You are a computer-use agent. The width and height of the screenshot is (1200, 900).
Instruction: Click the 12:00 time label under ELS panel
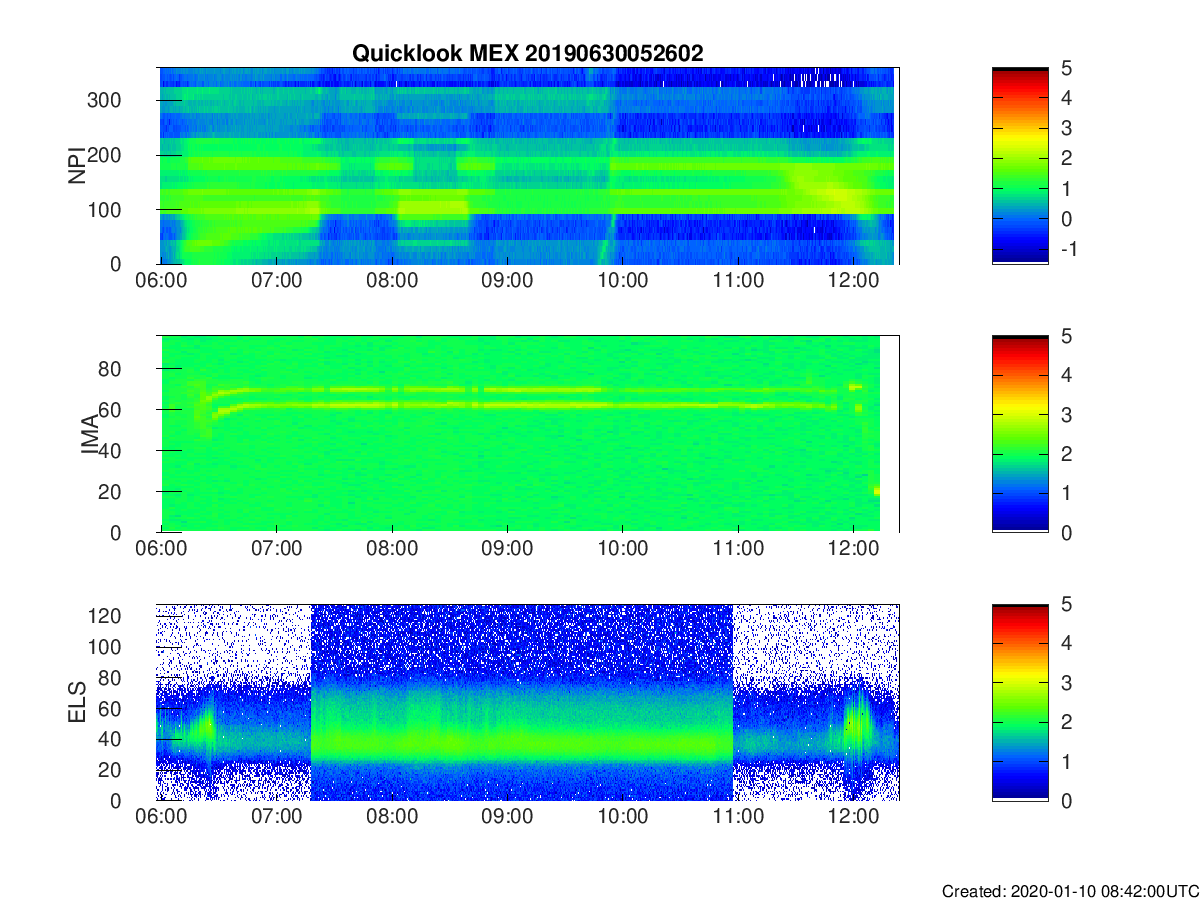click(x=852, y=818)
